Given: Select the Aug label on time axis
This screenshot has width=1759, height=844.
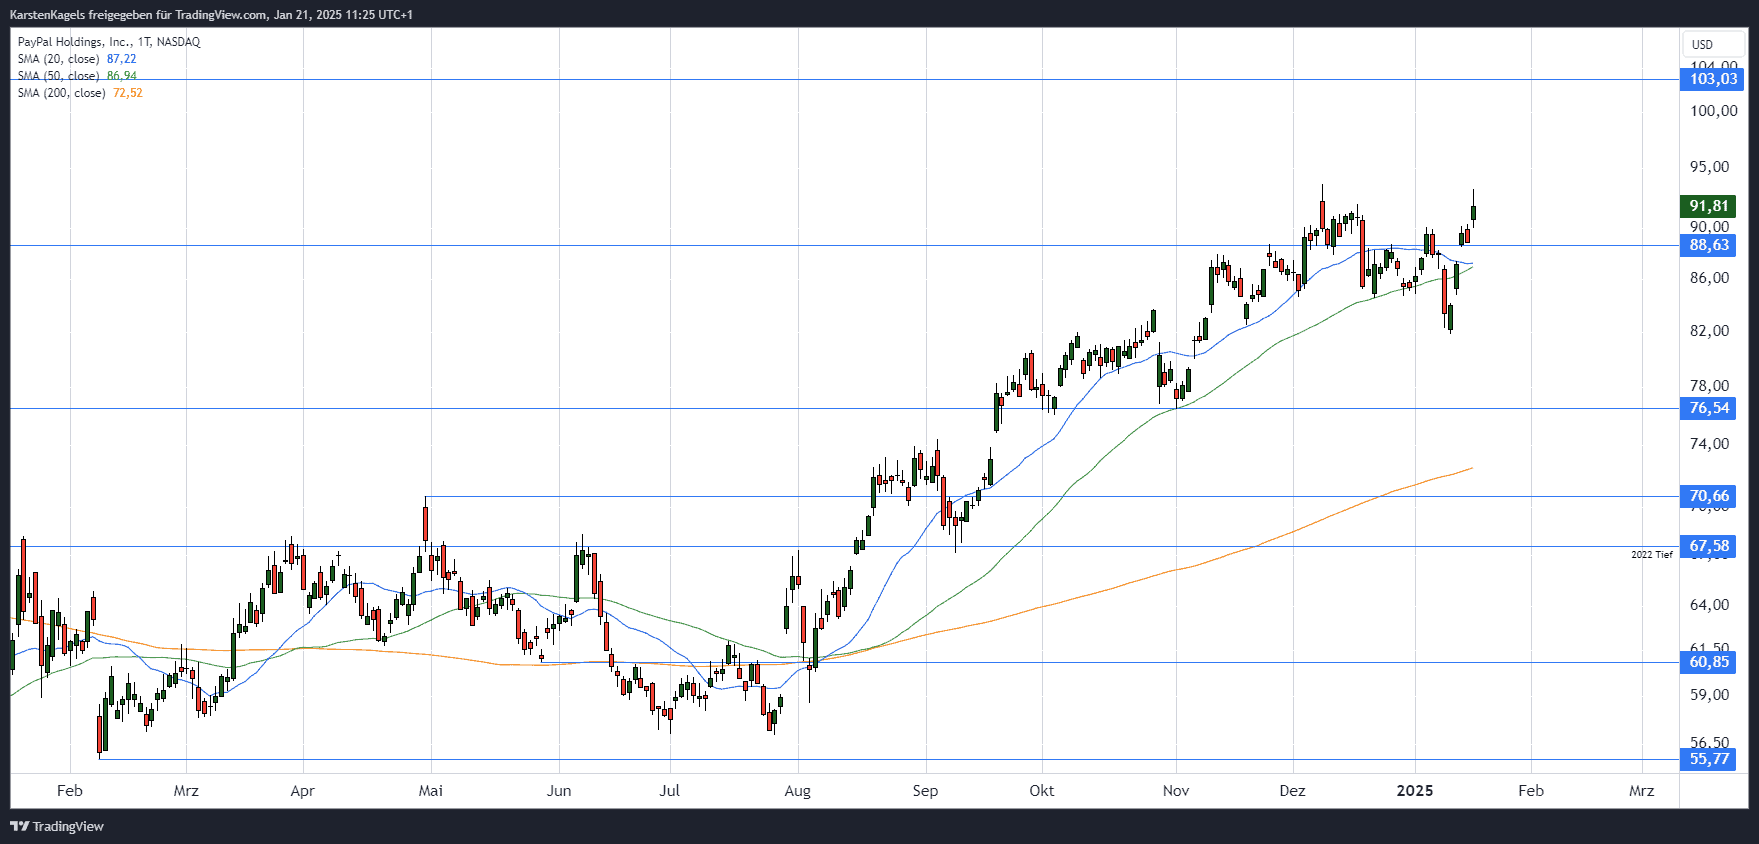Looking at the screenshot, I should [x=797, y=791].
